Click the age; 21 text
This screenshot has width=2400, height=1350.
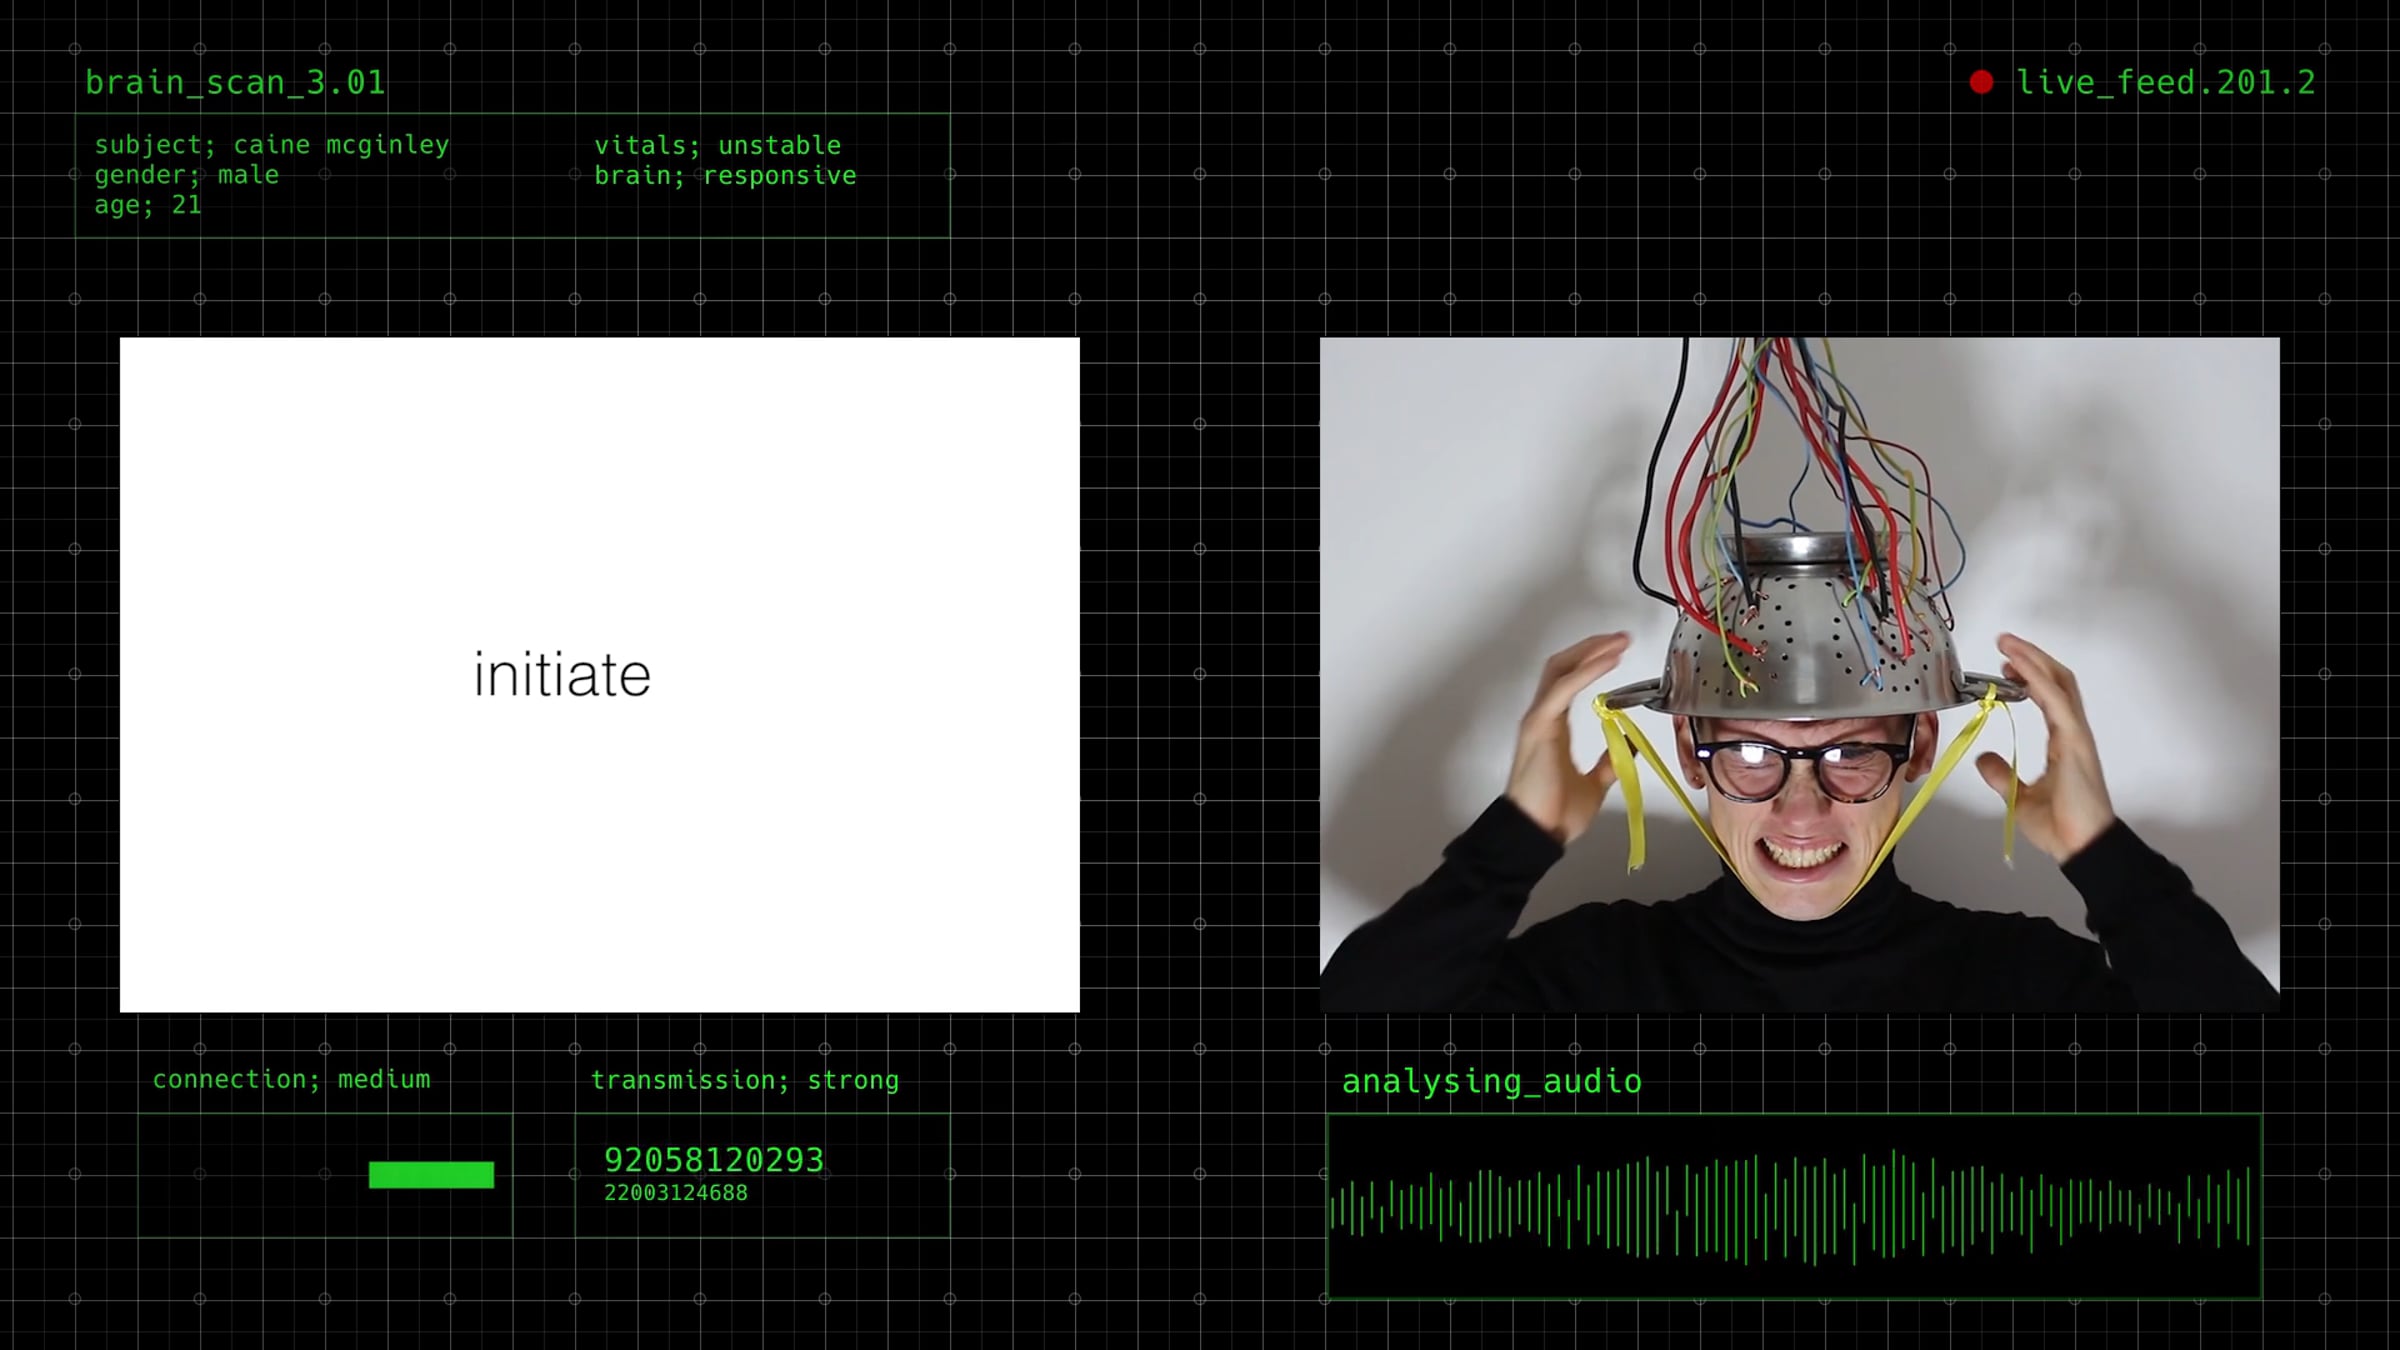point(148,205)
